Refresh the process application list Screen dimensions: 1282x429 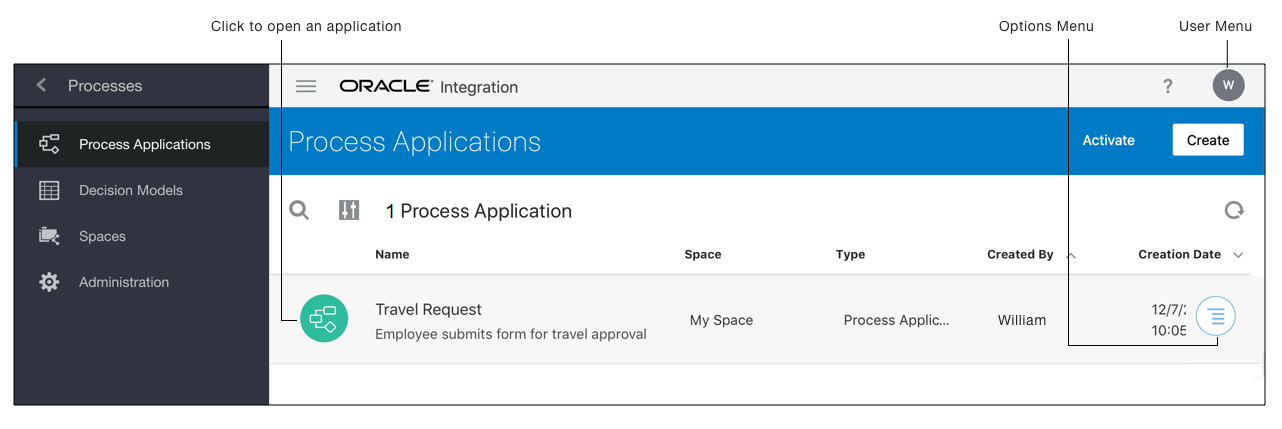(1235, 210)
